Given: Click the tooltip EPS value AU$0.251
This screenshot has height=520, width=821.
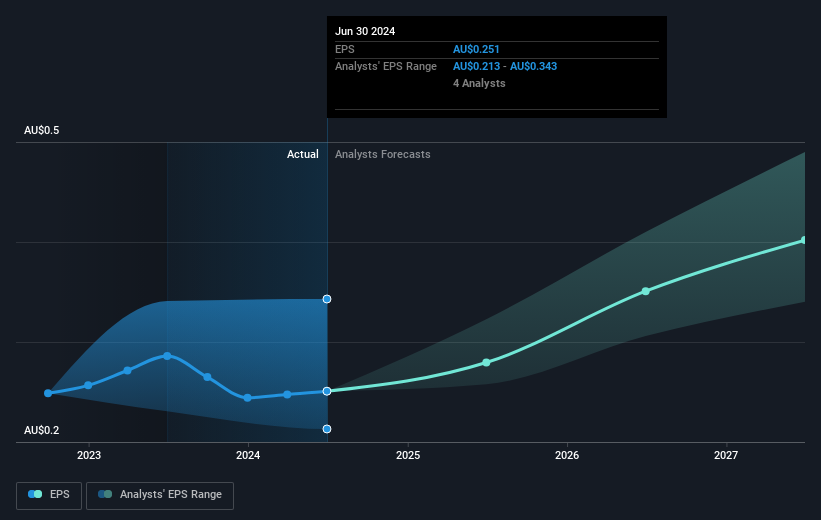Looking at the screenshot, I should pyautogui.click(x=476, y=49).
